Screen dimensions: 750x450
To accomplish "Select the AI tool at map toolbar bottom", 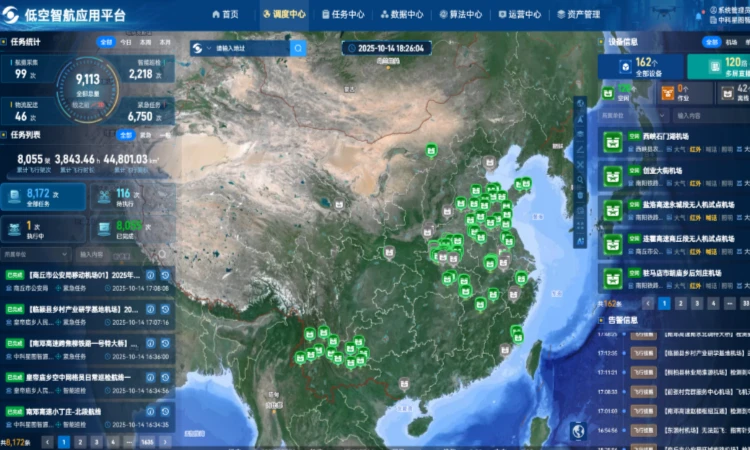I will click(x=580, y=241).
